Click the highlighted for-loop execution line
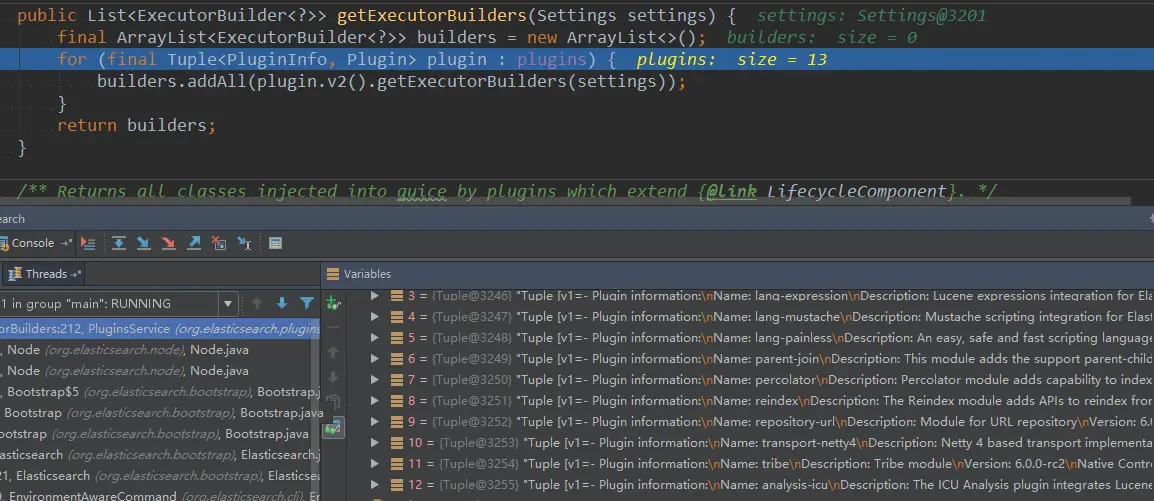Viewport: 1154px width, 501px height. 577,60
